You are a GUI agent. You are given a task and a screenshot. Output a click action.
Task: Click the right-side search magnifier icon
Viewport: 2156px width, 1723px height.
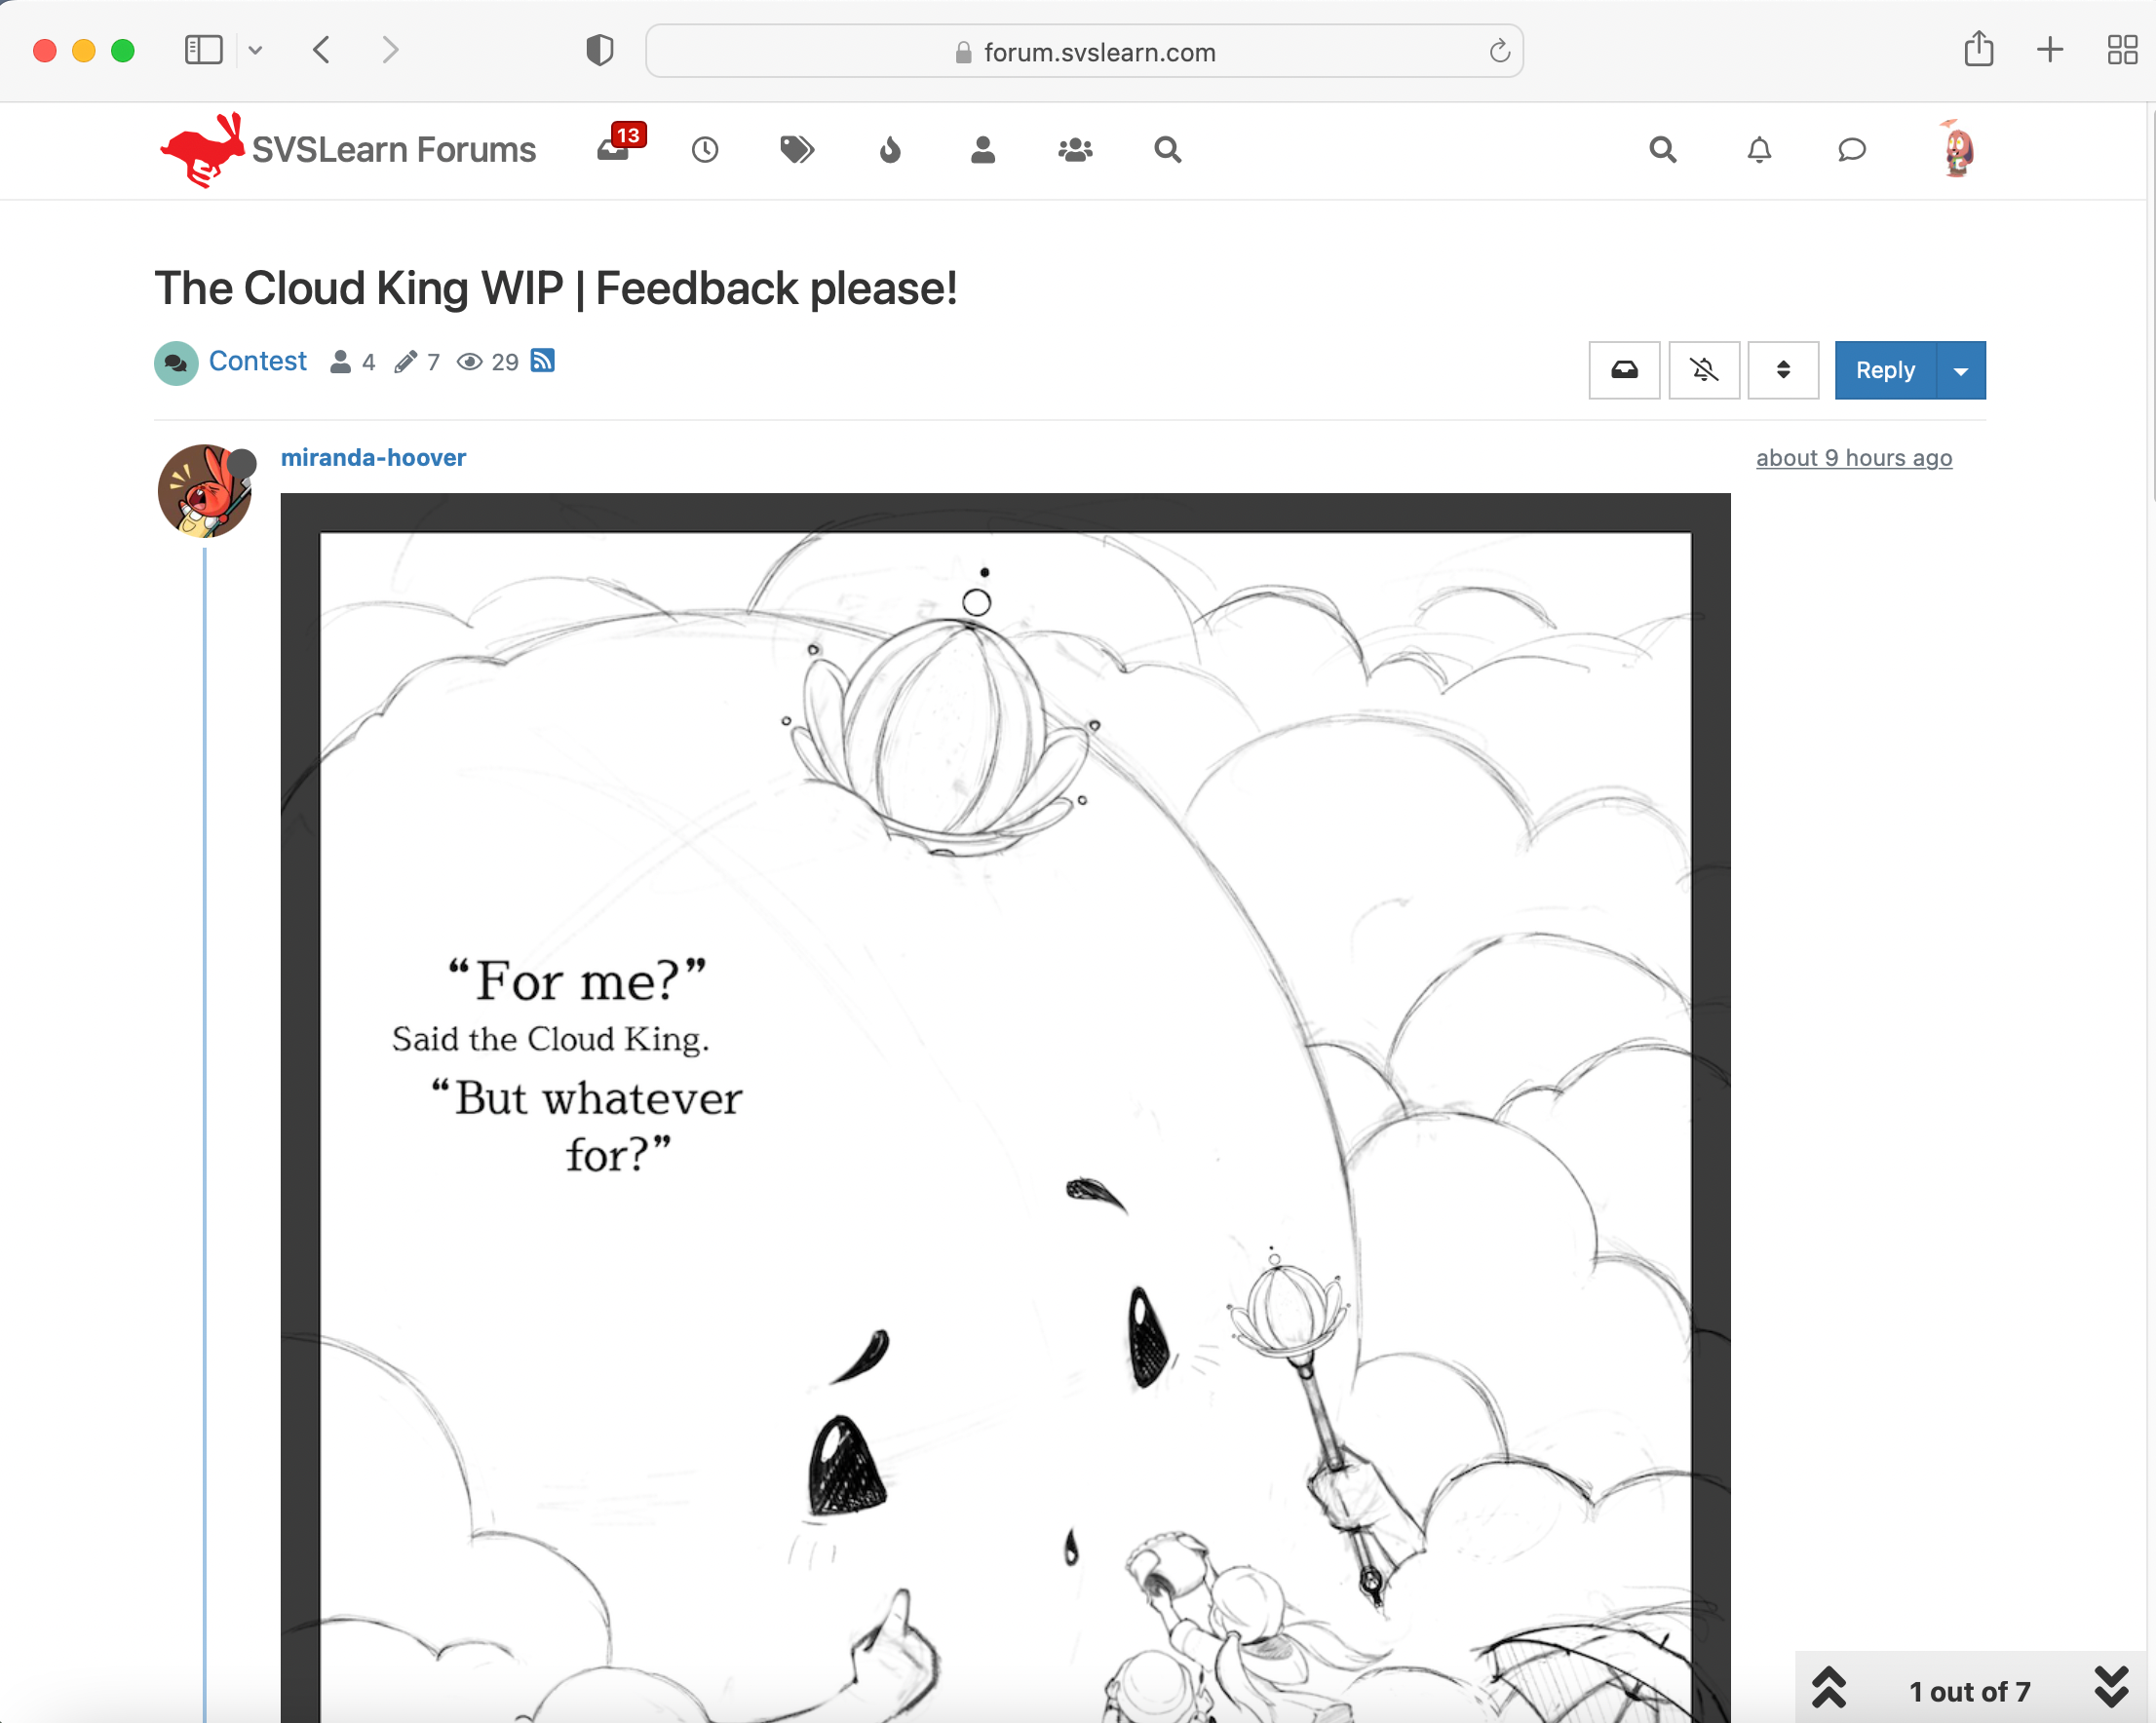[1663, 150]
